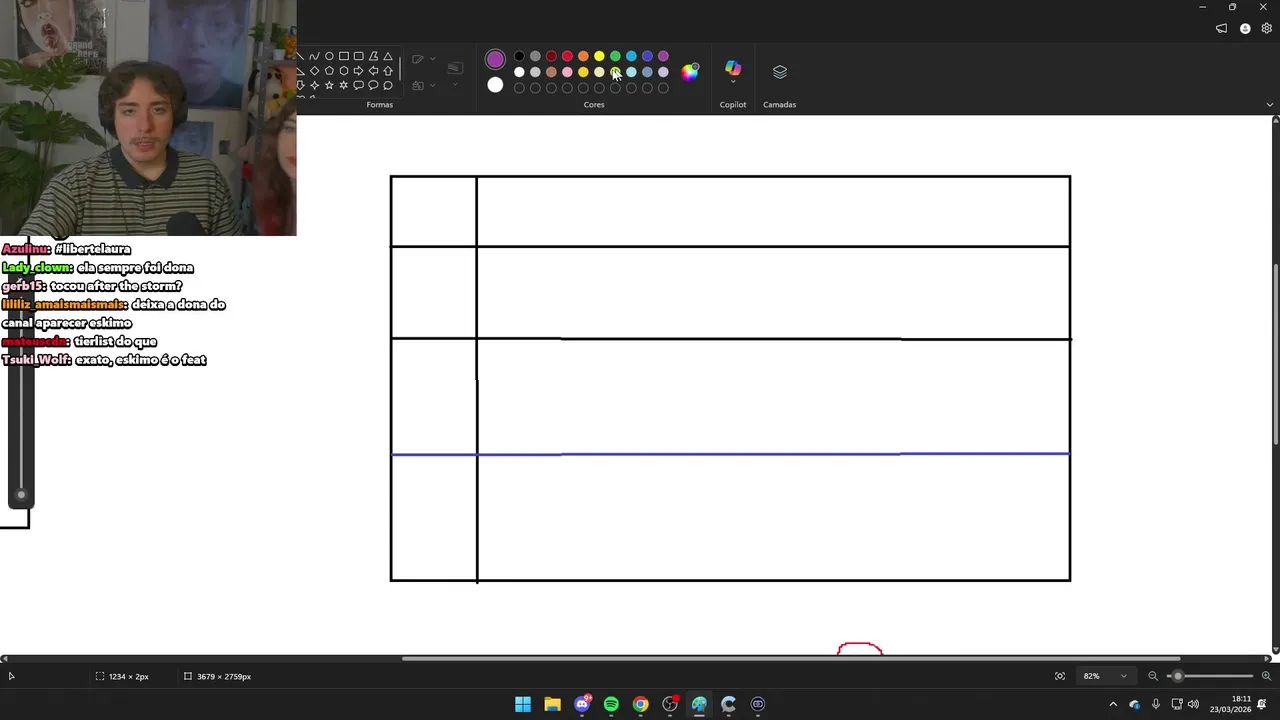Select Color 2 white swatch
Viewport: 1280px width, 720px height.
point(495,85)
